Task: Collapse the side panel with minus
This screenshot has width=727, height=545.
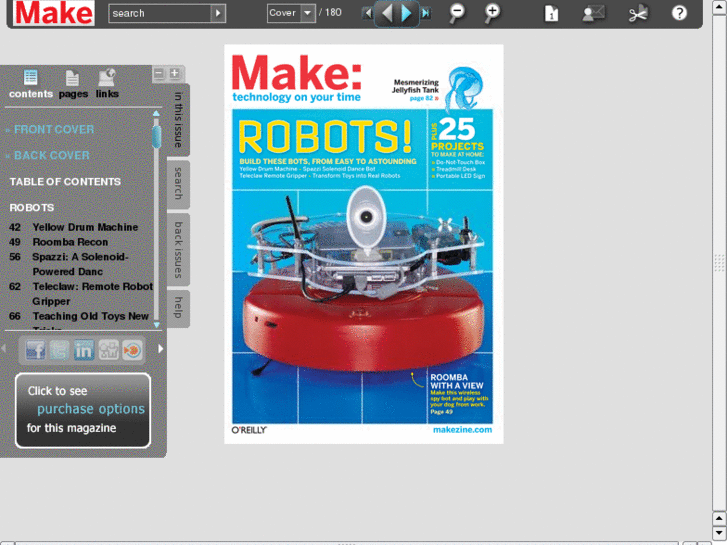Action: point(159,73)
